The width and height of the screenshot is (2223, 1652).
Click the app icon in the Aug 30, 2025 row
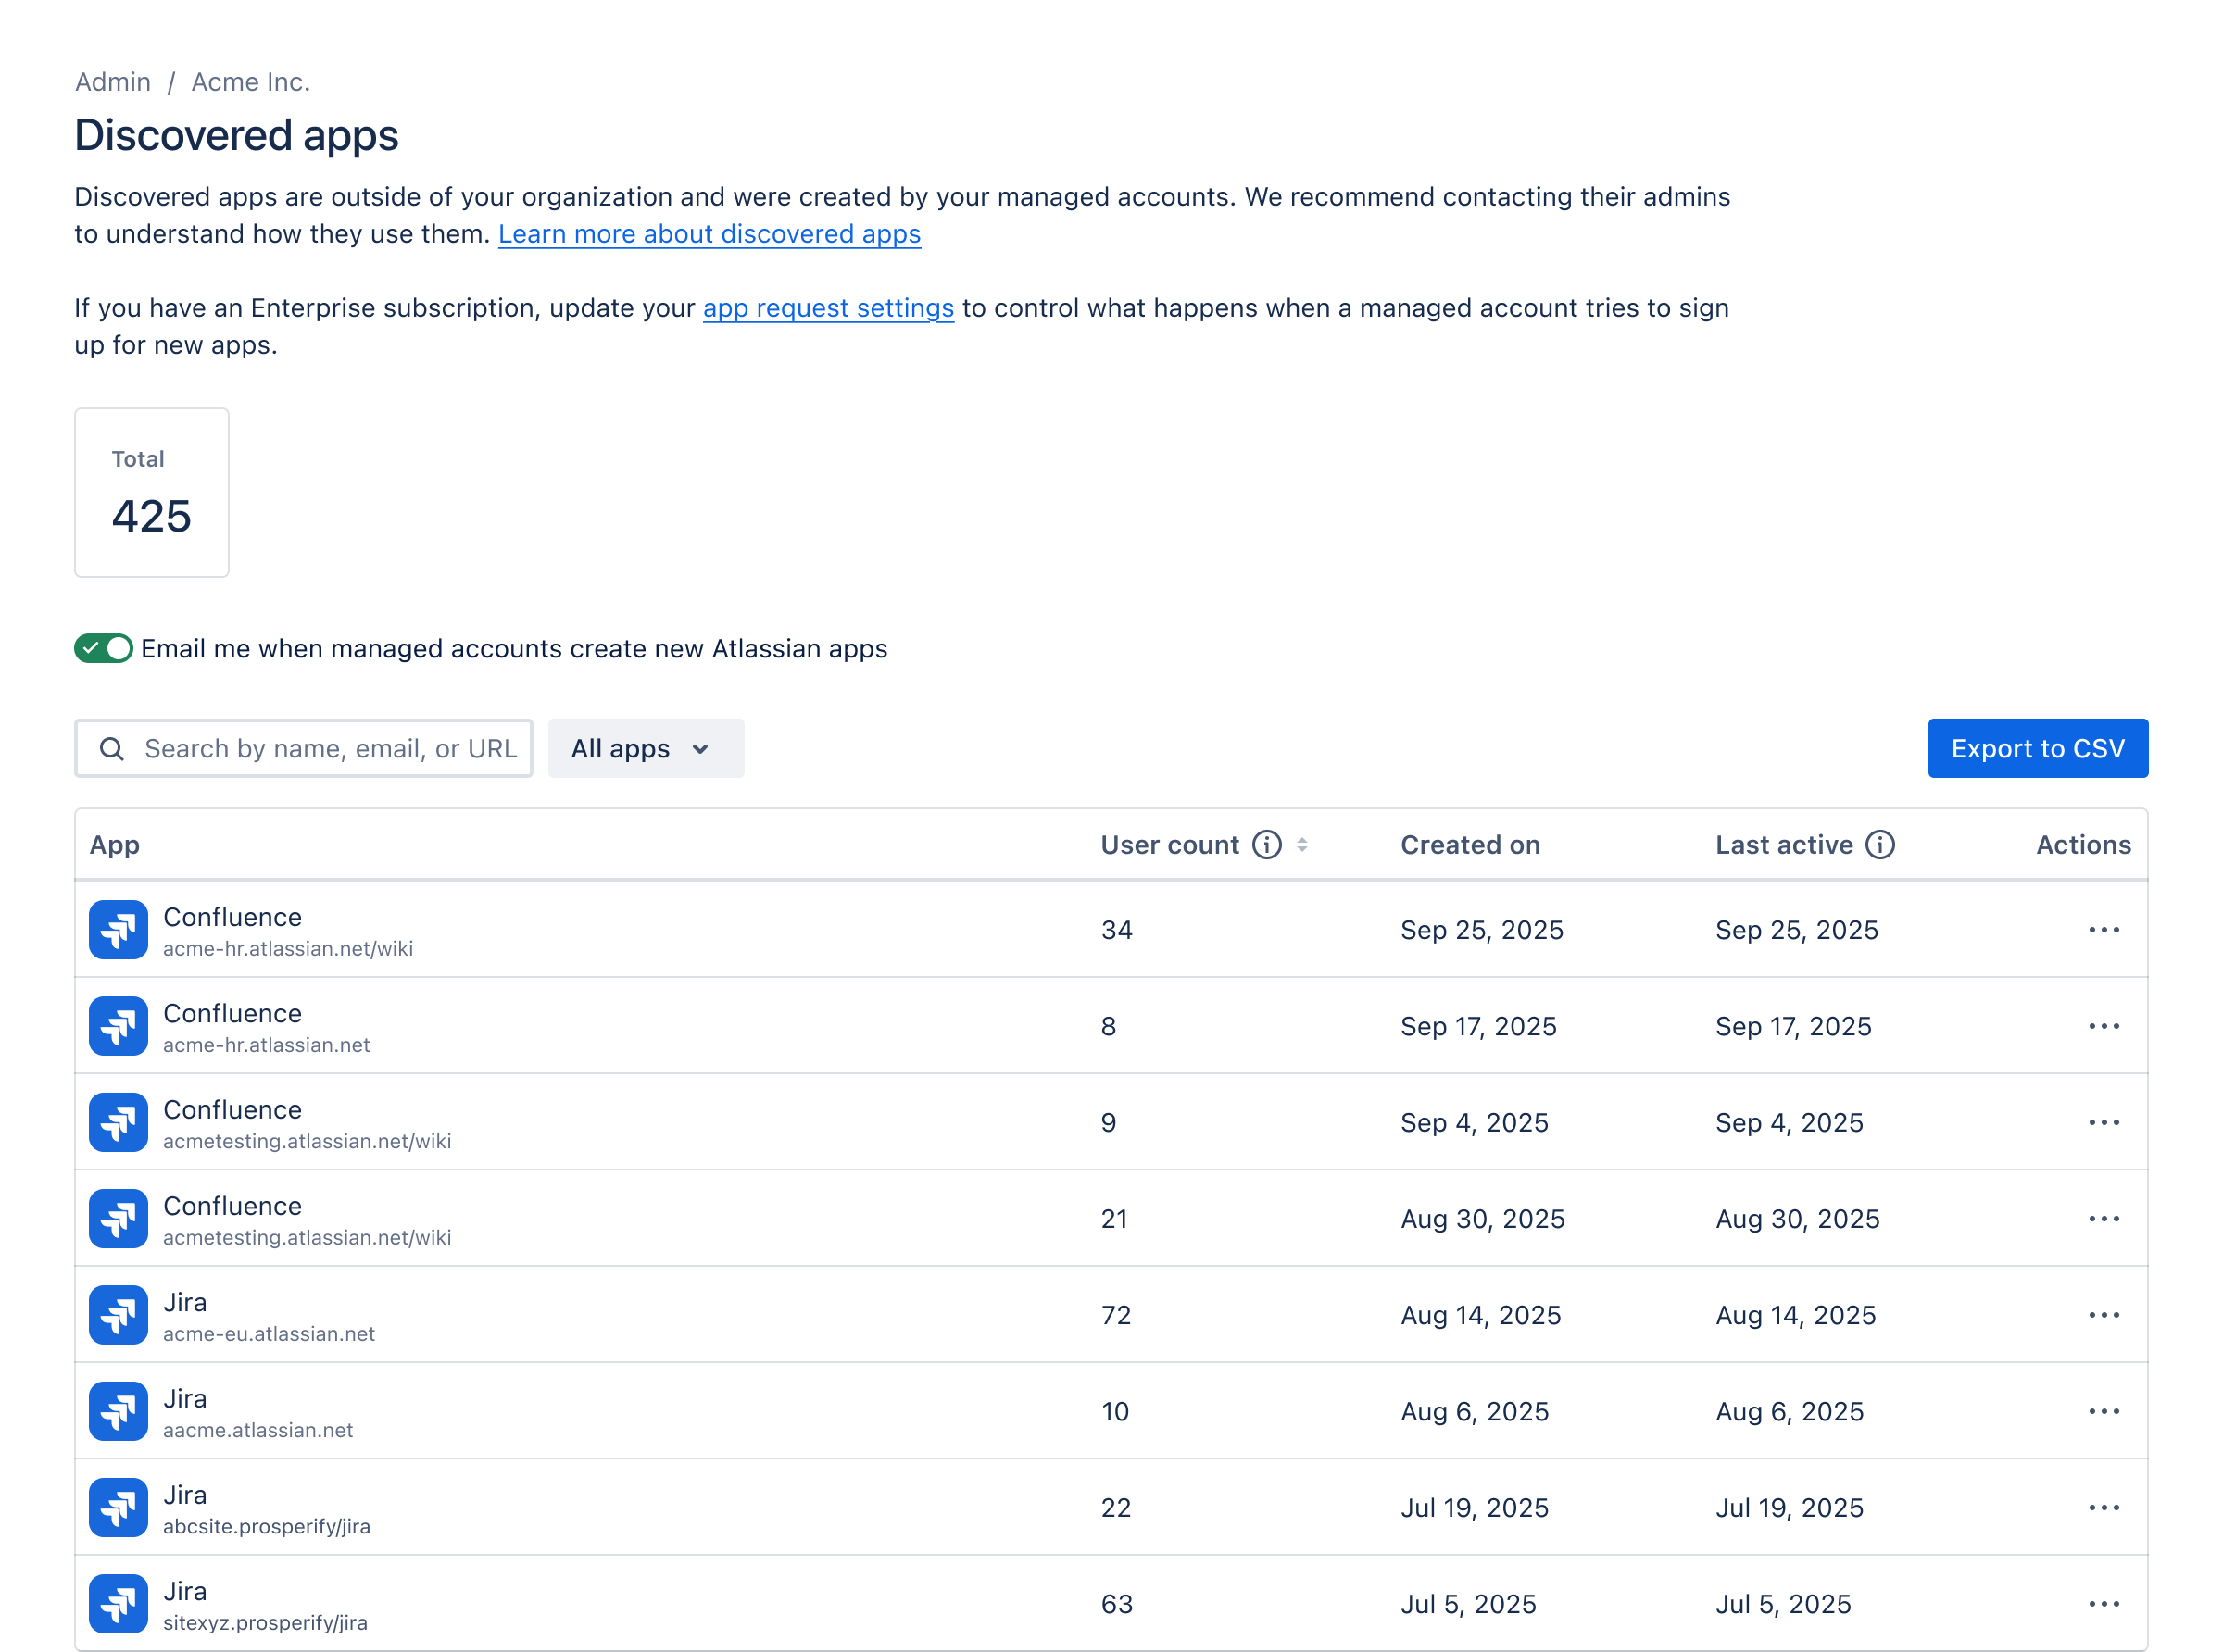pos(118,1219)
